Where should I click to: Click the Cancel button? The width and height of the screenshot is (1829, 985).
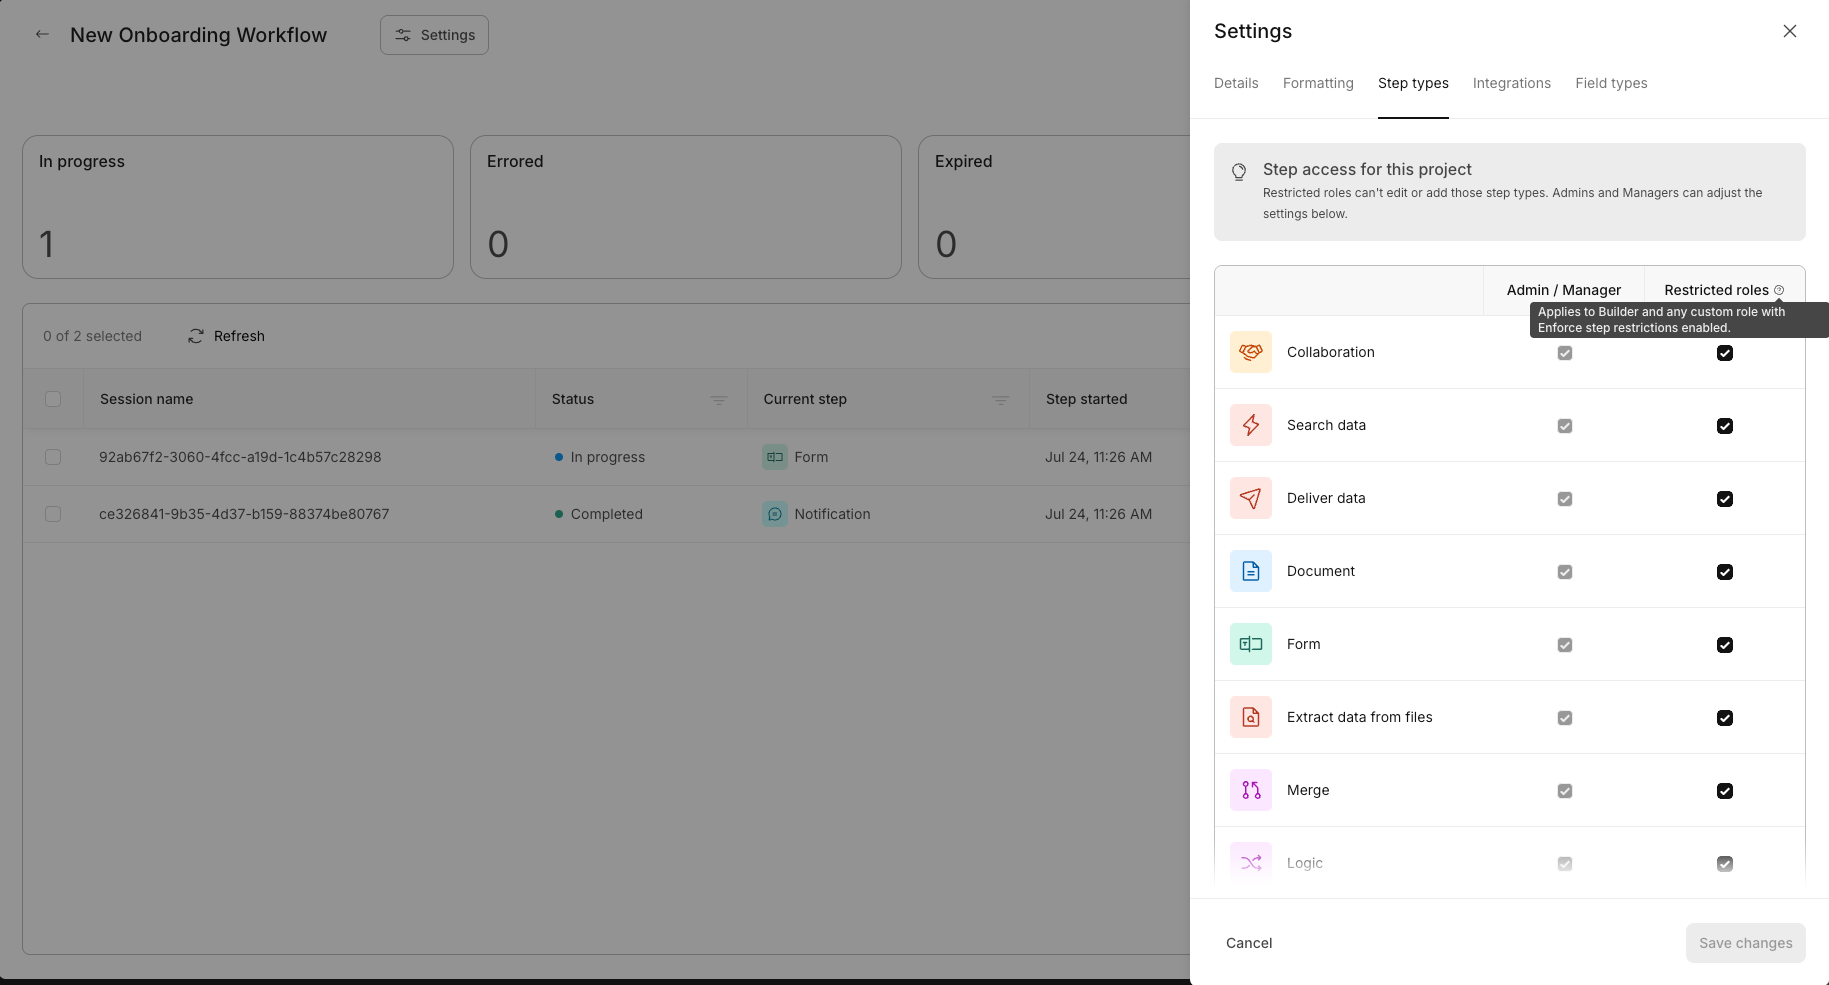tap(1249, 943)
